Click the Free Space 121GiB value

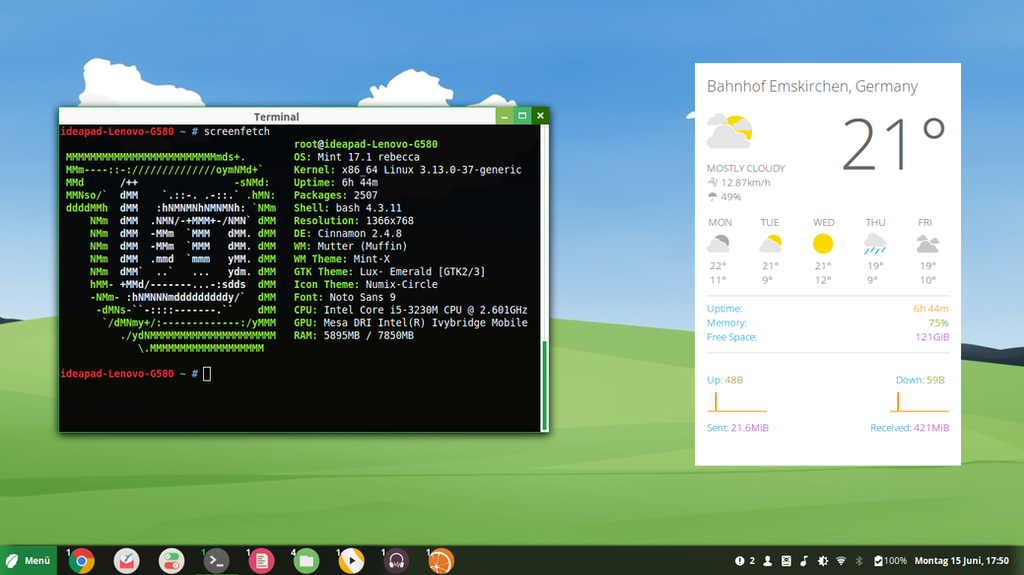tap(932, 337)
